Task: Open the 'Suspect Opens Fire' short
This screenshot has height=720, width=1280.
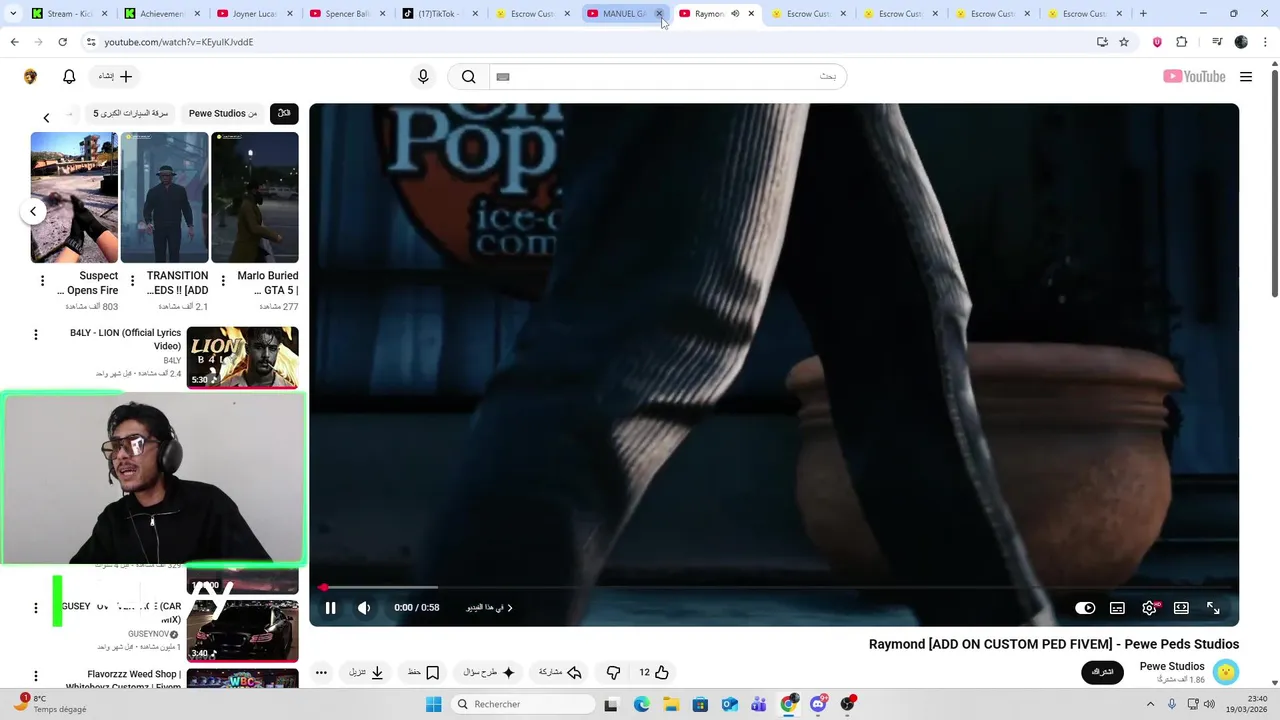Action: tap(74, 197)
